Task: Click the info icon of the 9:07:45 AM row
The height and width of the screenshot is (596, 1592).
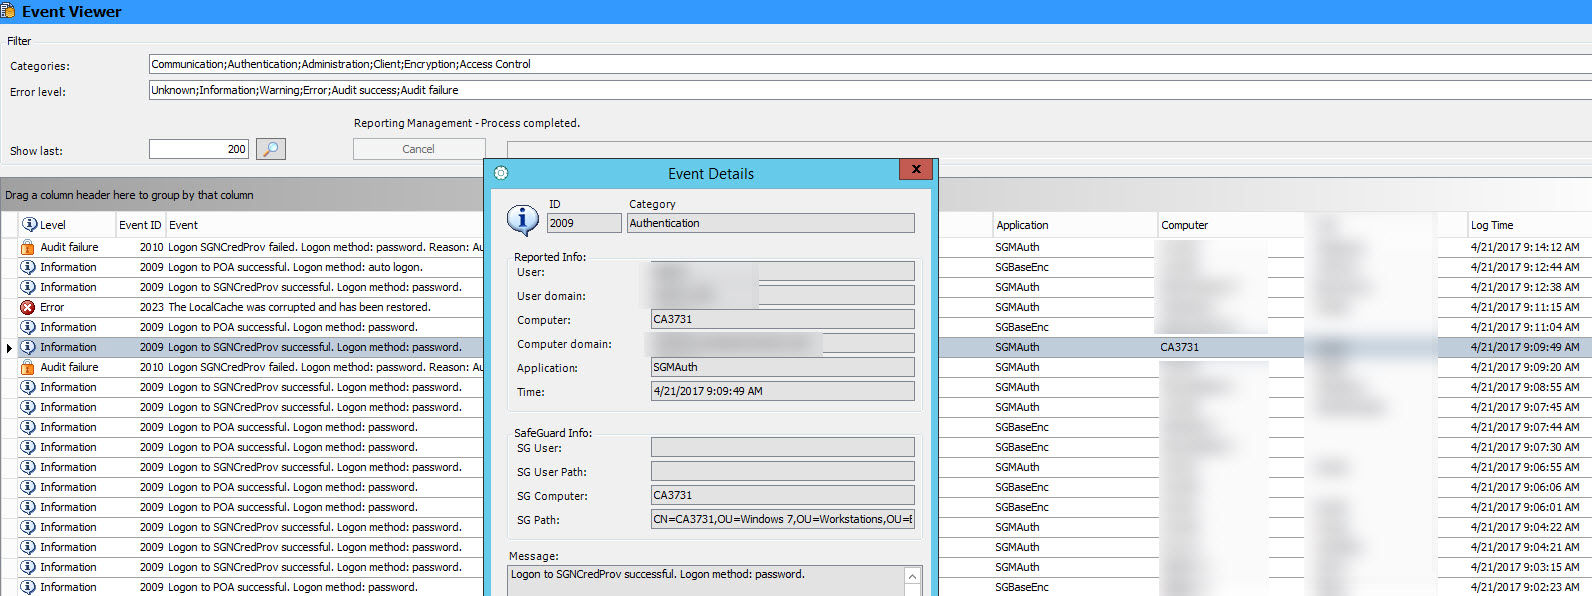Action: click(28, 407)
